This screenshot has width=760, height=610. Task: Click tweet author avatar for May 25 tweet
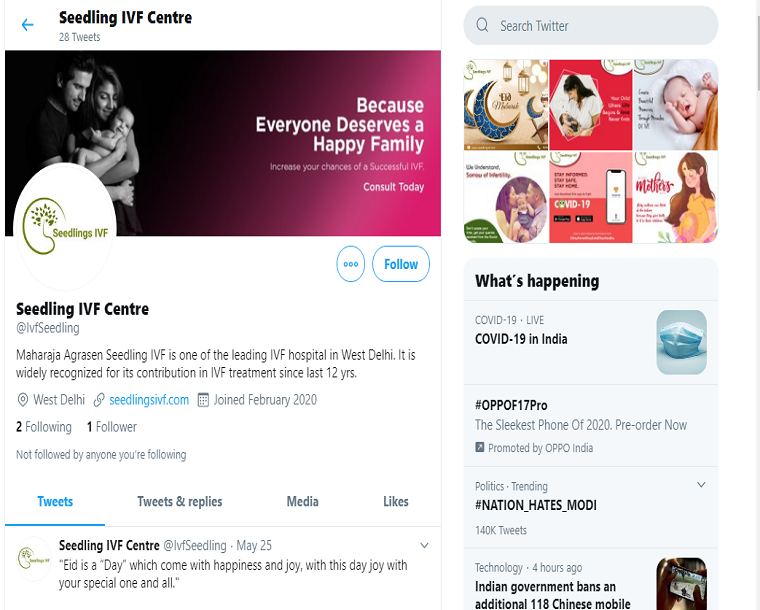click(x=33, y=559)
